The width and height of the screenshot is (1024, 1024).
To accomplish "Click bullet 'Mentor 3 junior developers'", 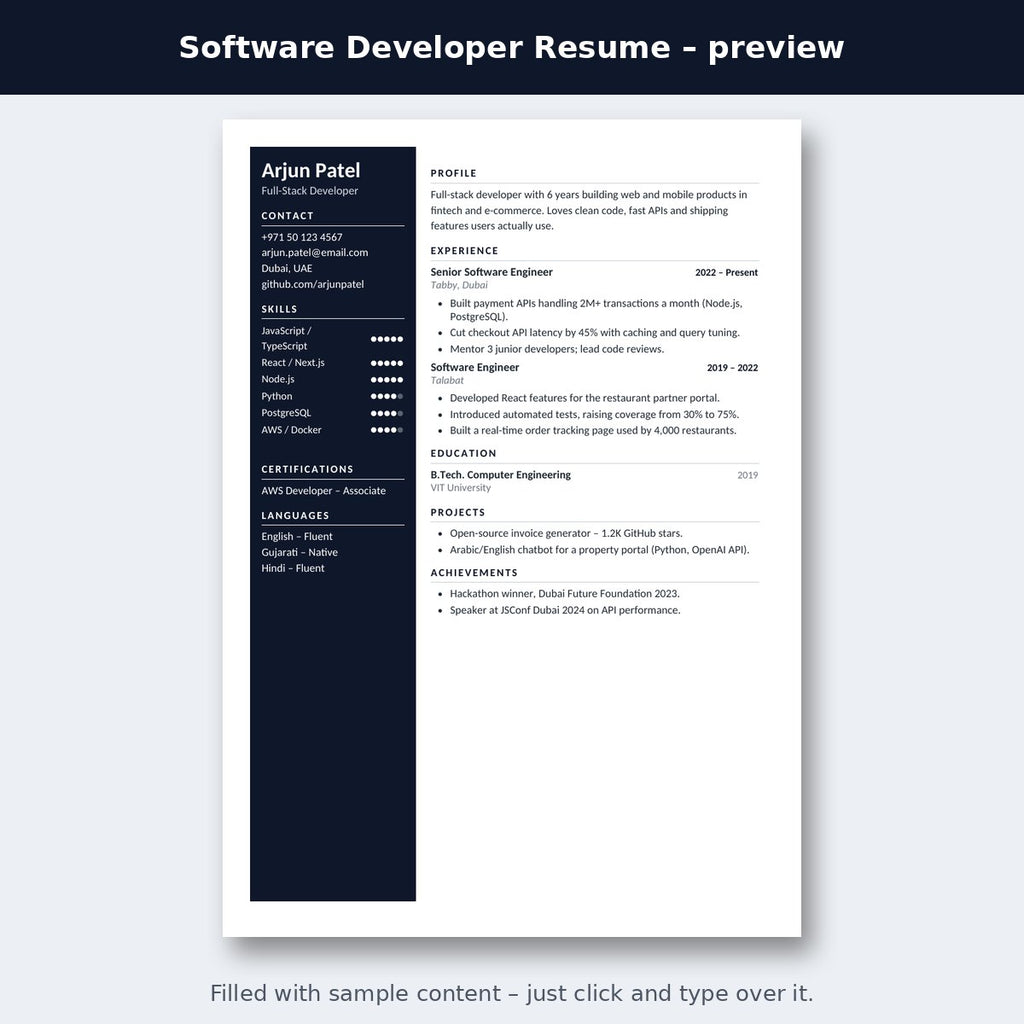I will click(556, 349).
